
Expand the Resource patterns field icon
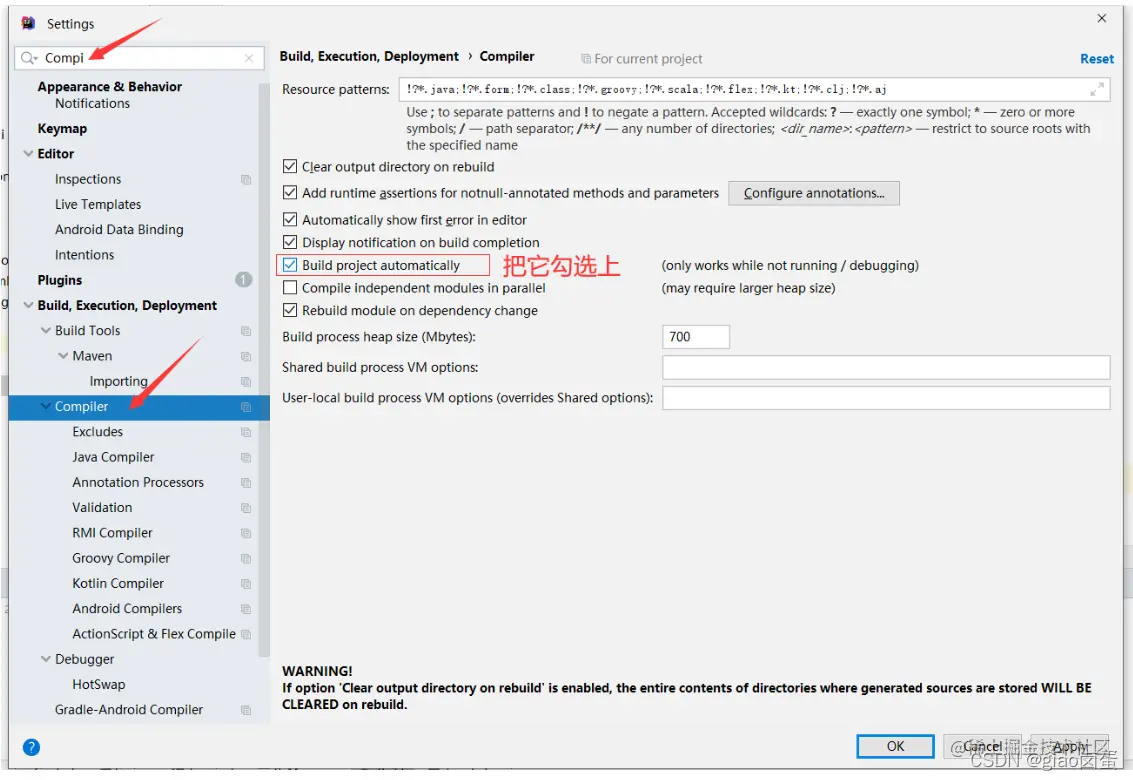point(1097,90)
